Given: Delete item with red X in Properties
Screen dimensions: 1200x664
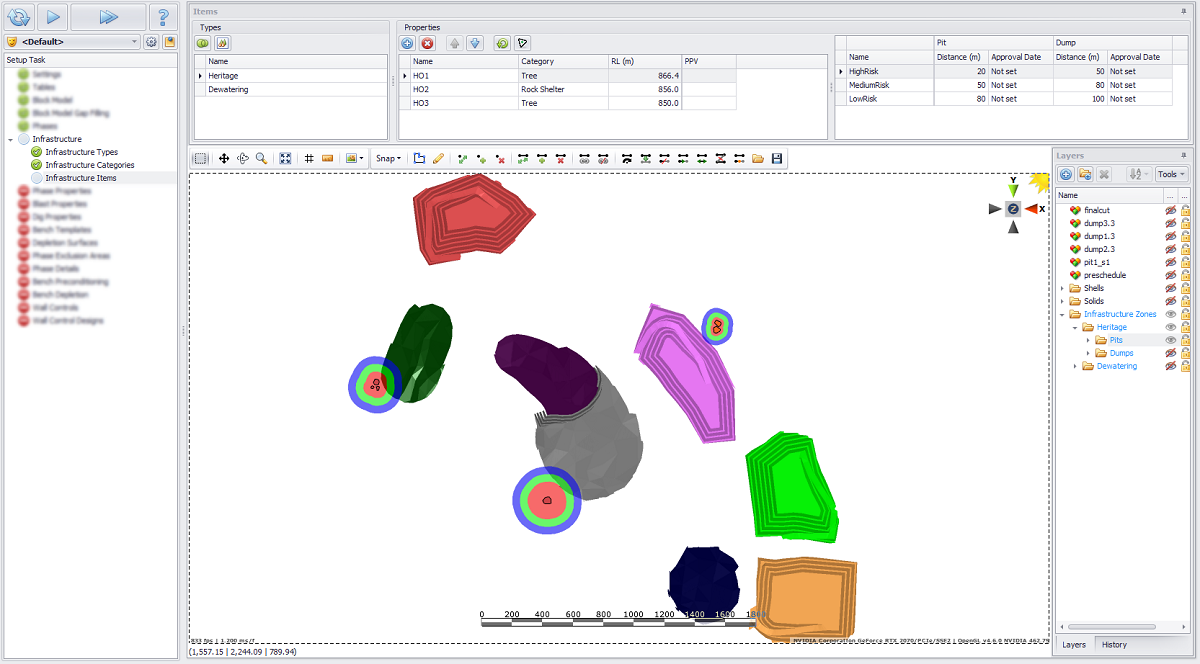Looking at the screenshot, I should 427,43.
